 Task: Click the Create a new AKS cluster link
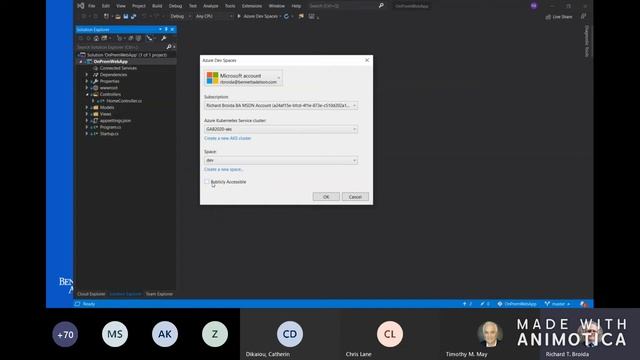pos(227,138)
